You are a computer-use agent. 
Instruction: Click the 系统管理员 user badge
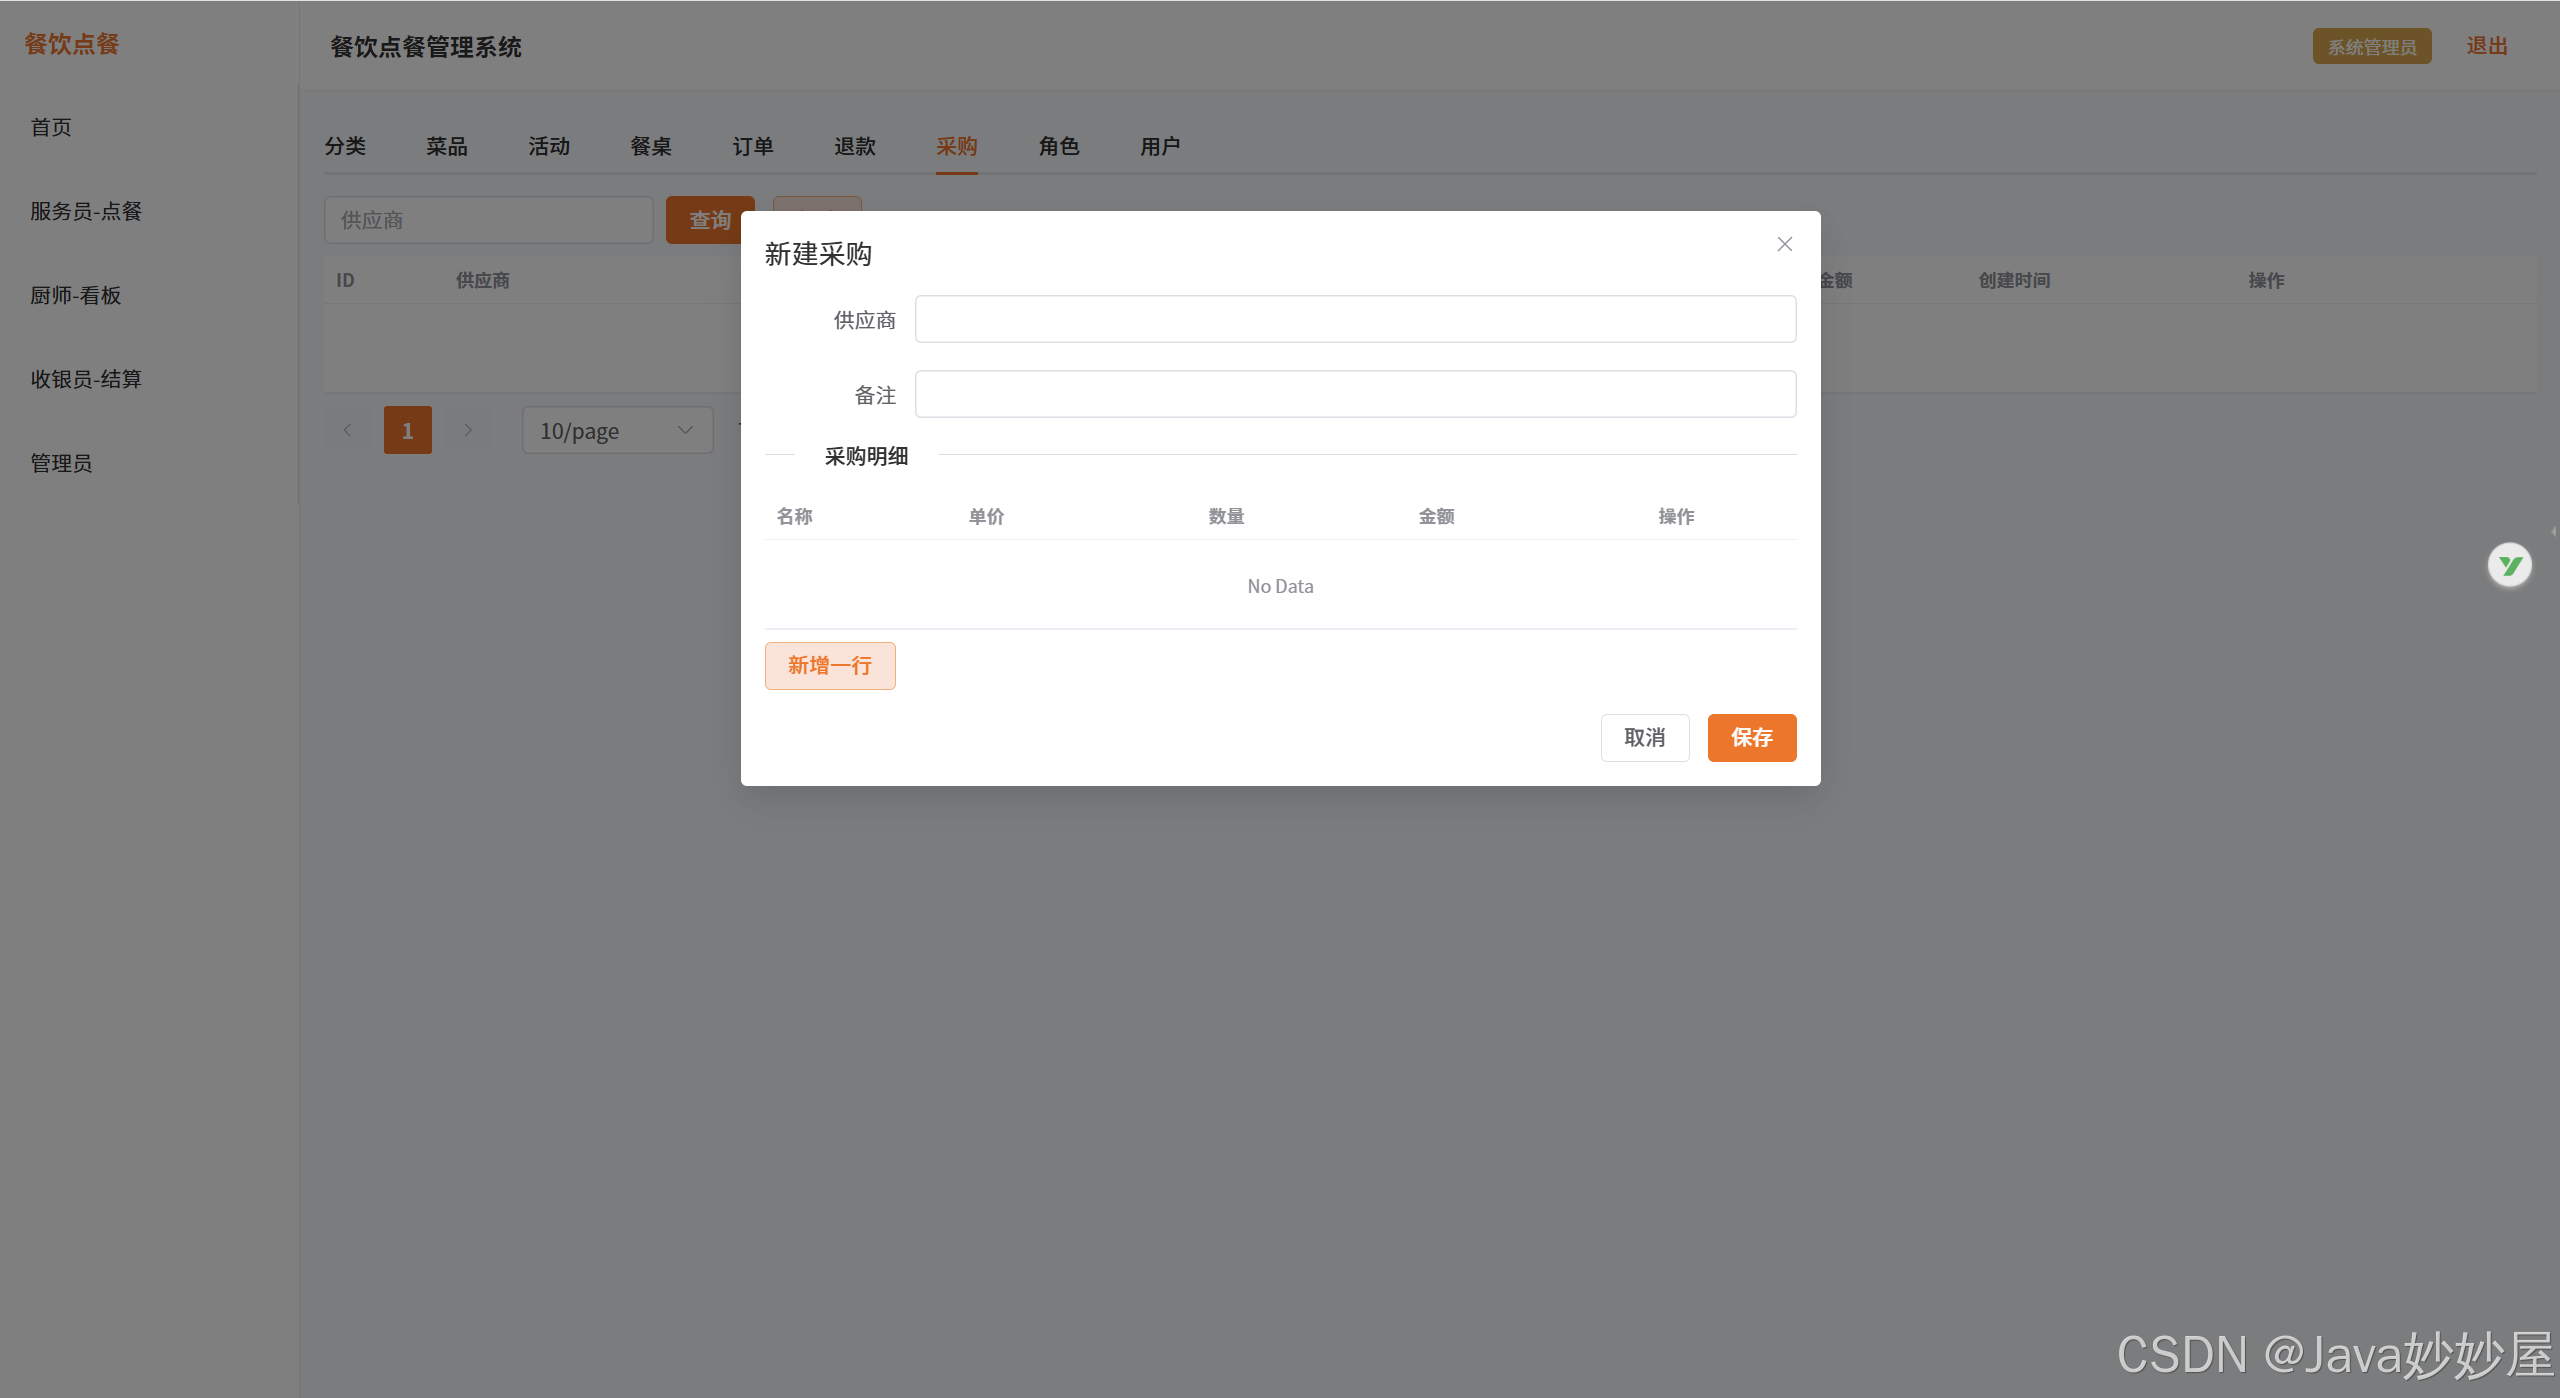click(2371, 47)
